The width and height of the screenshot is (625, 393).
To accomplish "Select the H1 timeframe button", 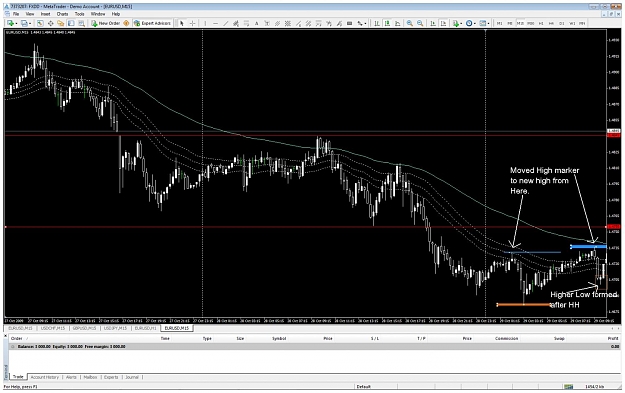I will (x=541, y=24).
